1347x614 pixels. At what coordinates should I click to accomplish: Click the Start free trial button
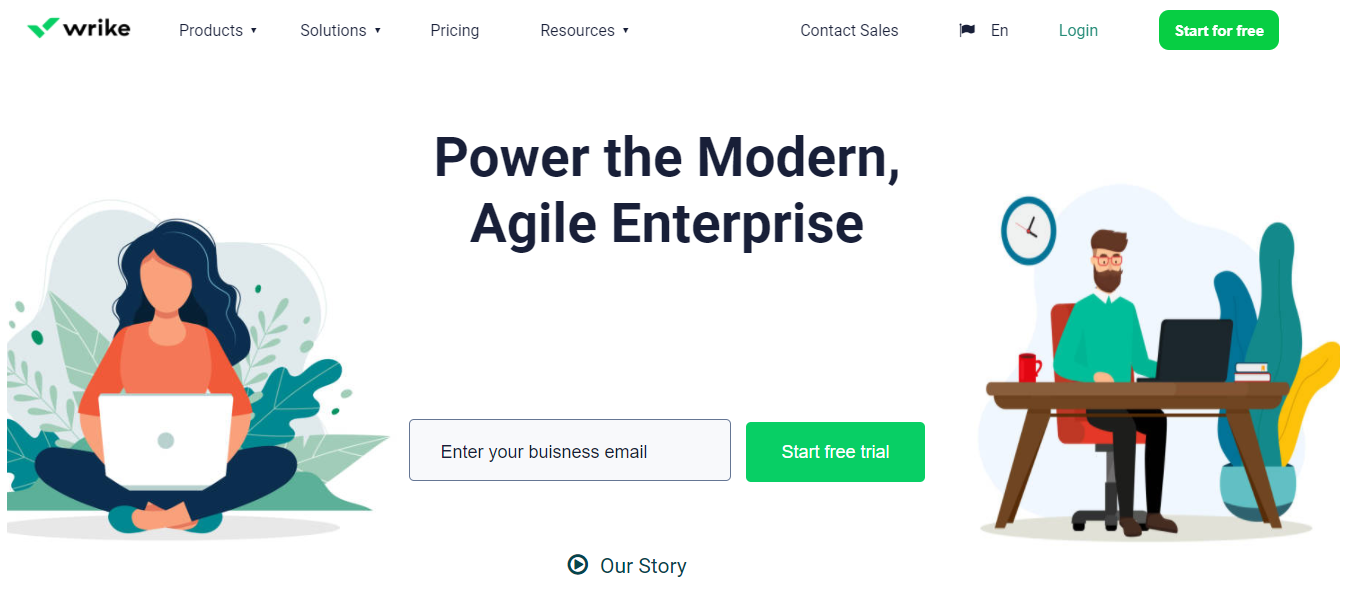835,452
